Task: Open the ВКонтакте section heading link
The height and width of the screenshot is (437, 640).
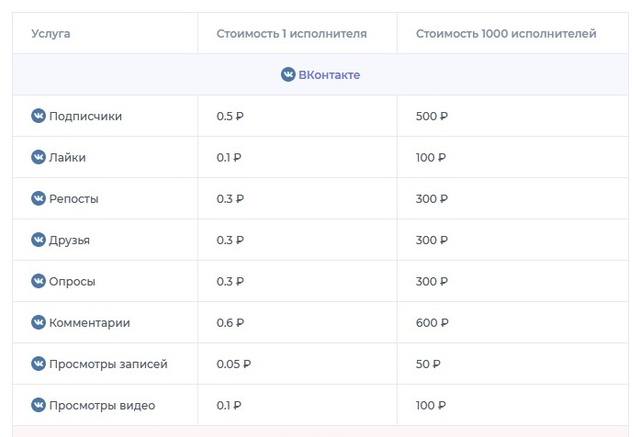Action: pyautogui.click(x=328, y=75)
